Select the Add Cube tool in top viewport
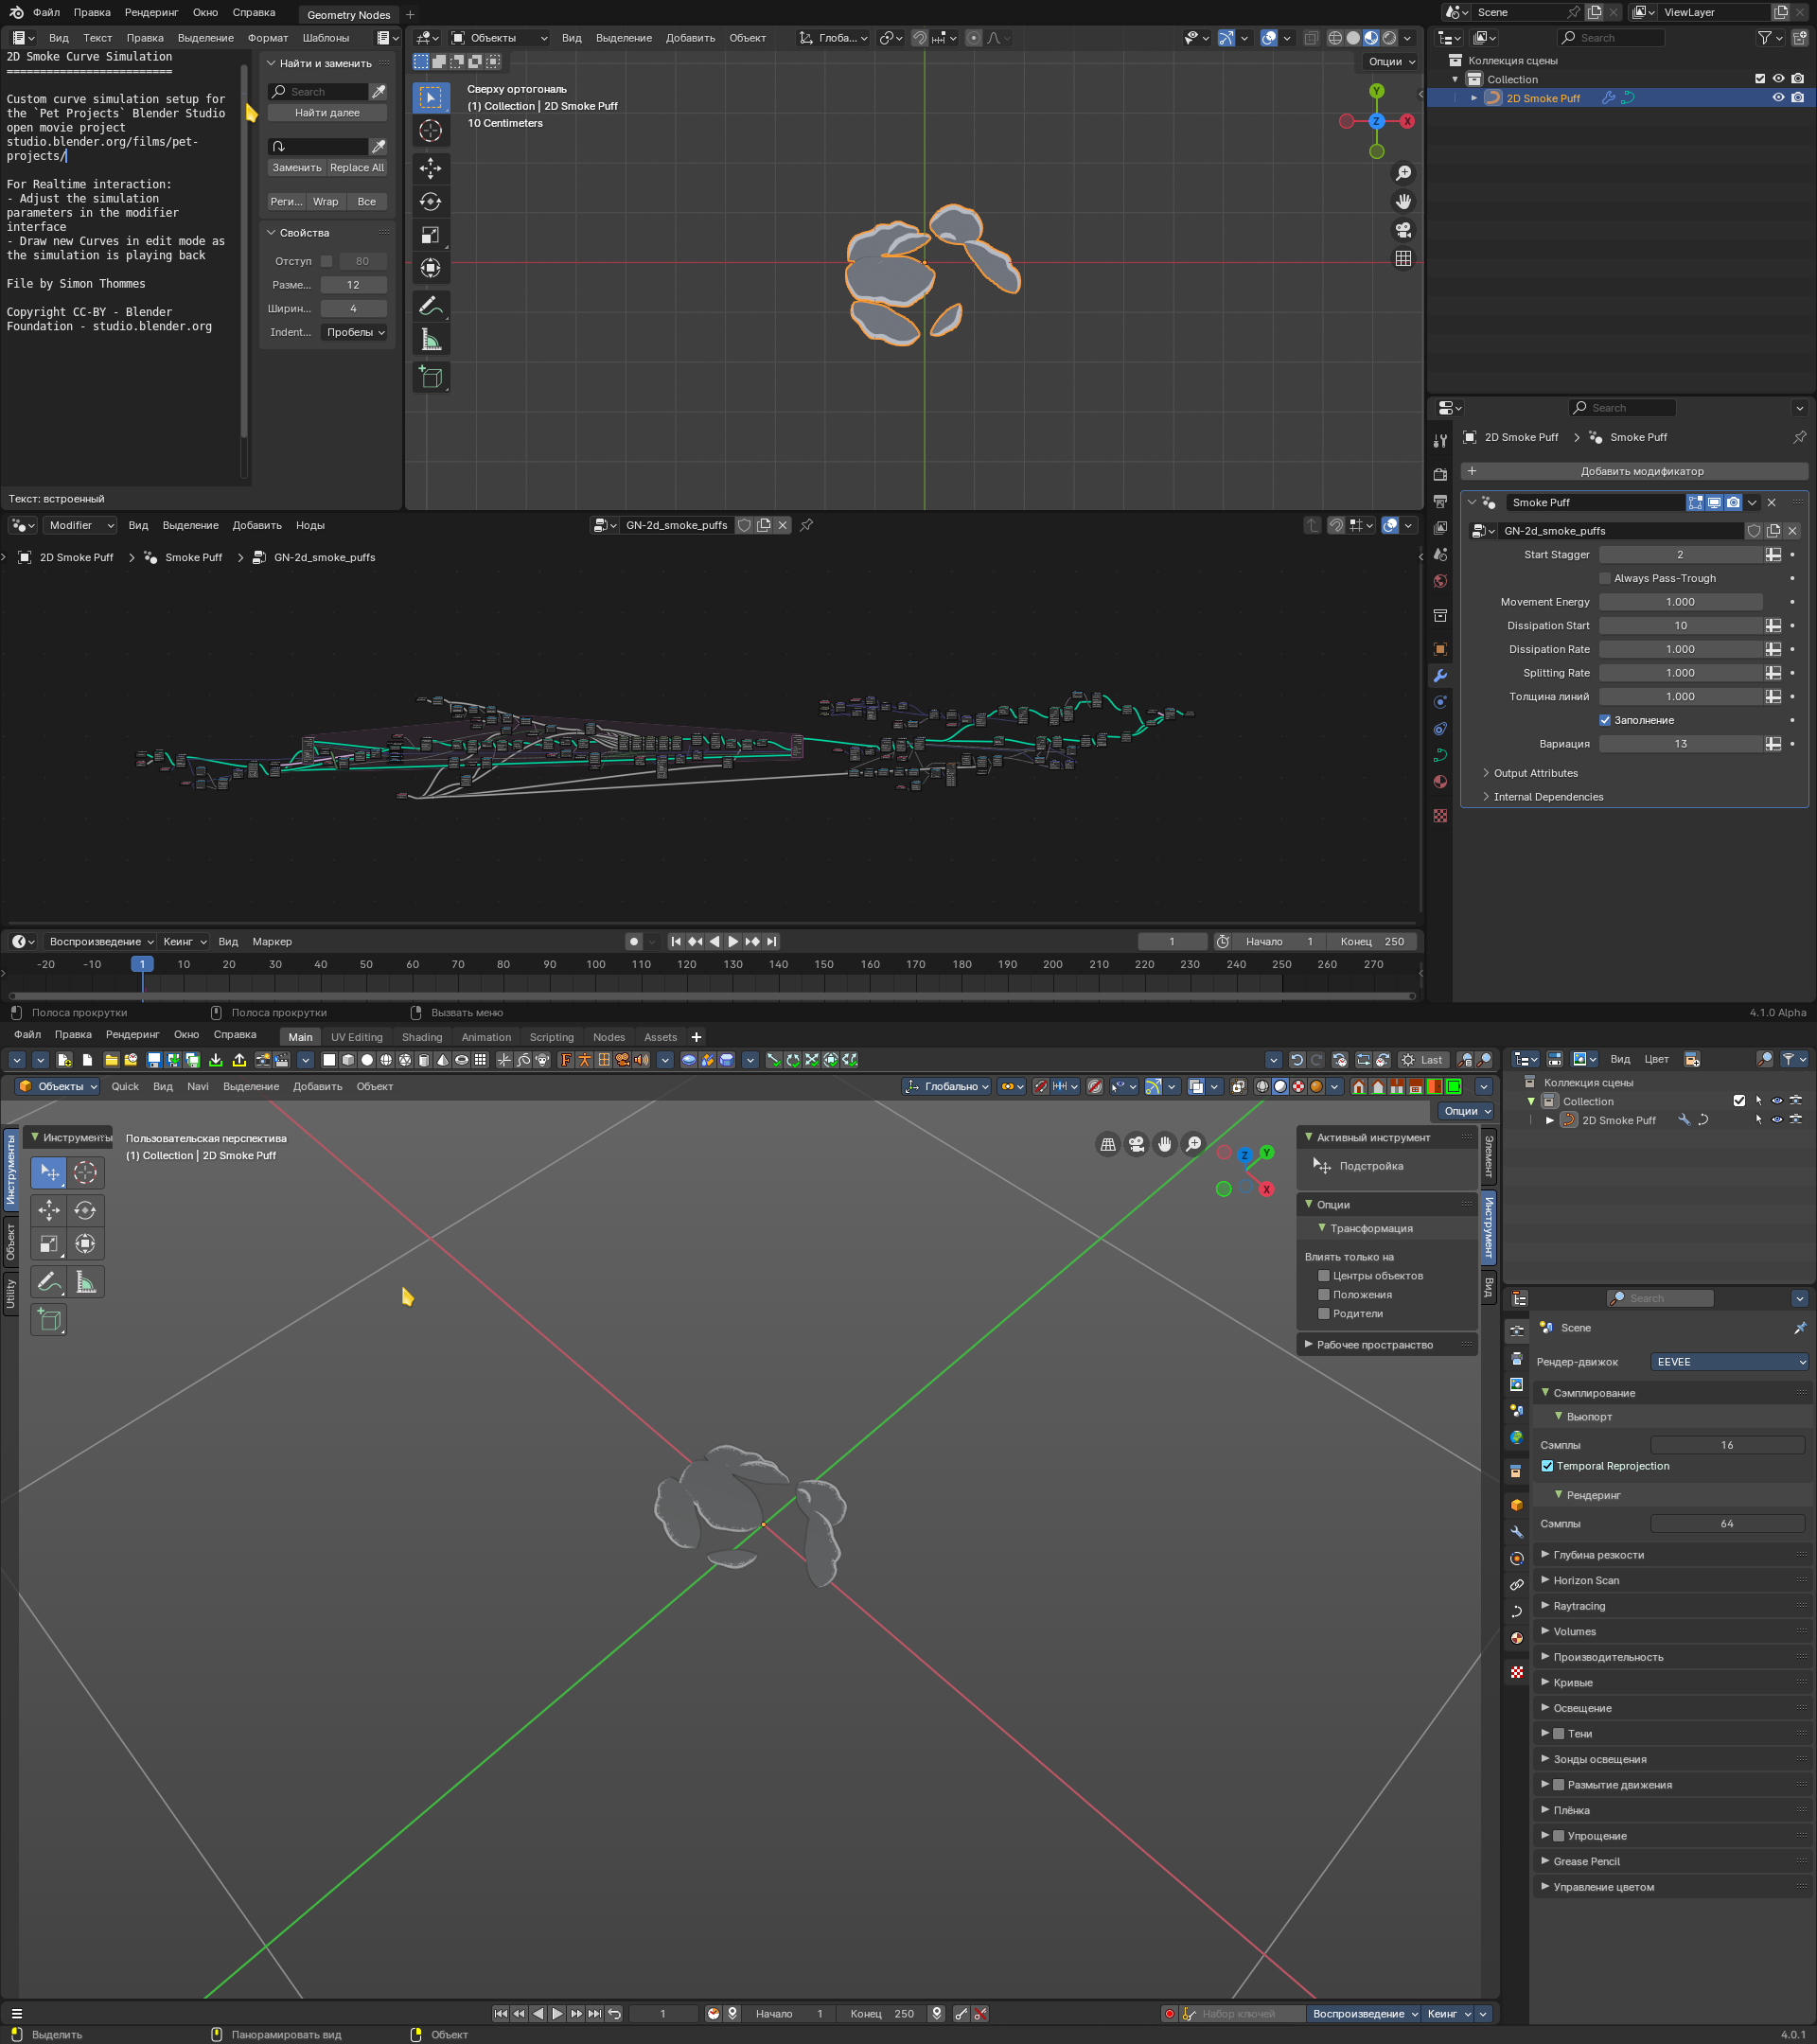The image size is (1817, 2044). tap(430, 377)
